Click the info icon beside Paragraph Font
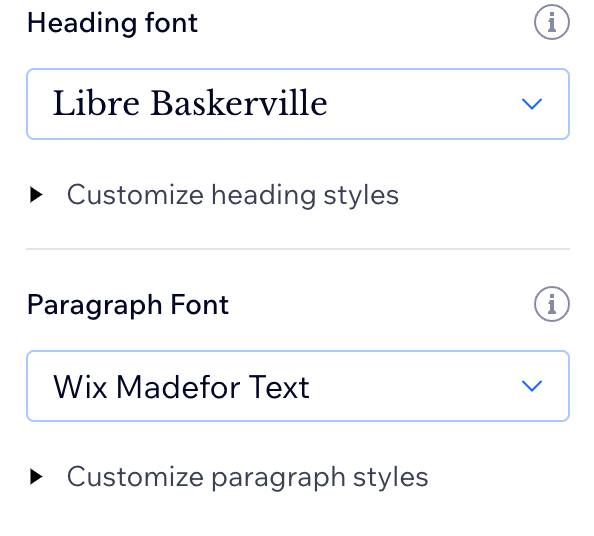Image resolution: width=594 pixels, height=536 pixels. [552, 304]
